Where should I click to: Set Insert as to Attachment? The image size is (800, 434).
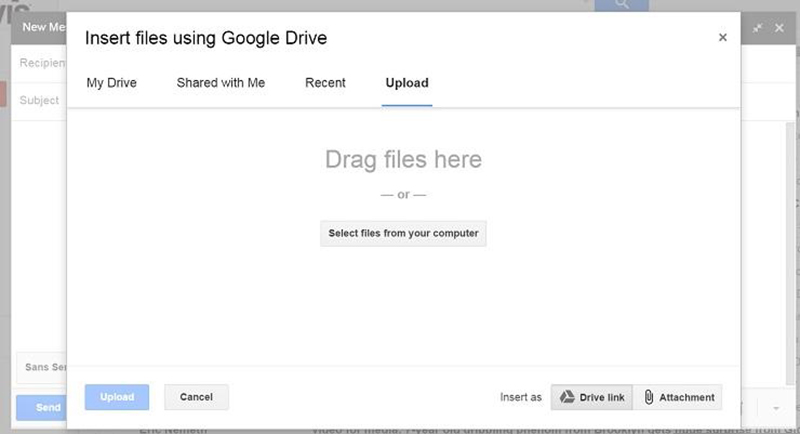pos(678,397)
